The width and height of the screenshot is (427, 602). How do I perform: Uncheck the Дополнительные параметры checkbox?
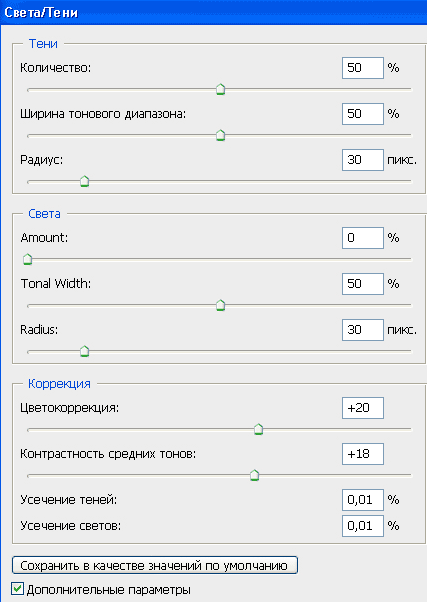pyautogui.click(x=18, y=589)
